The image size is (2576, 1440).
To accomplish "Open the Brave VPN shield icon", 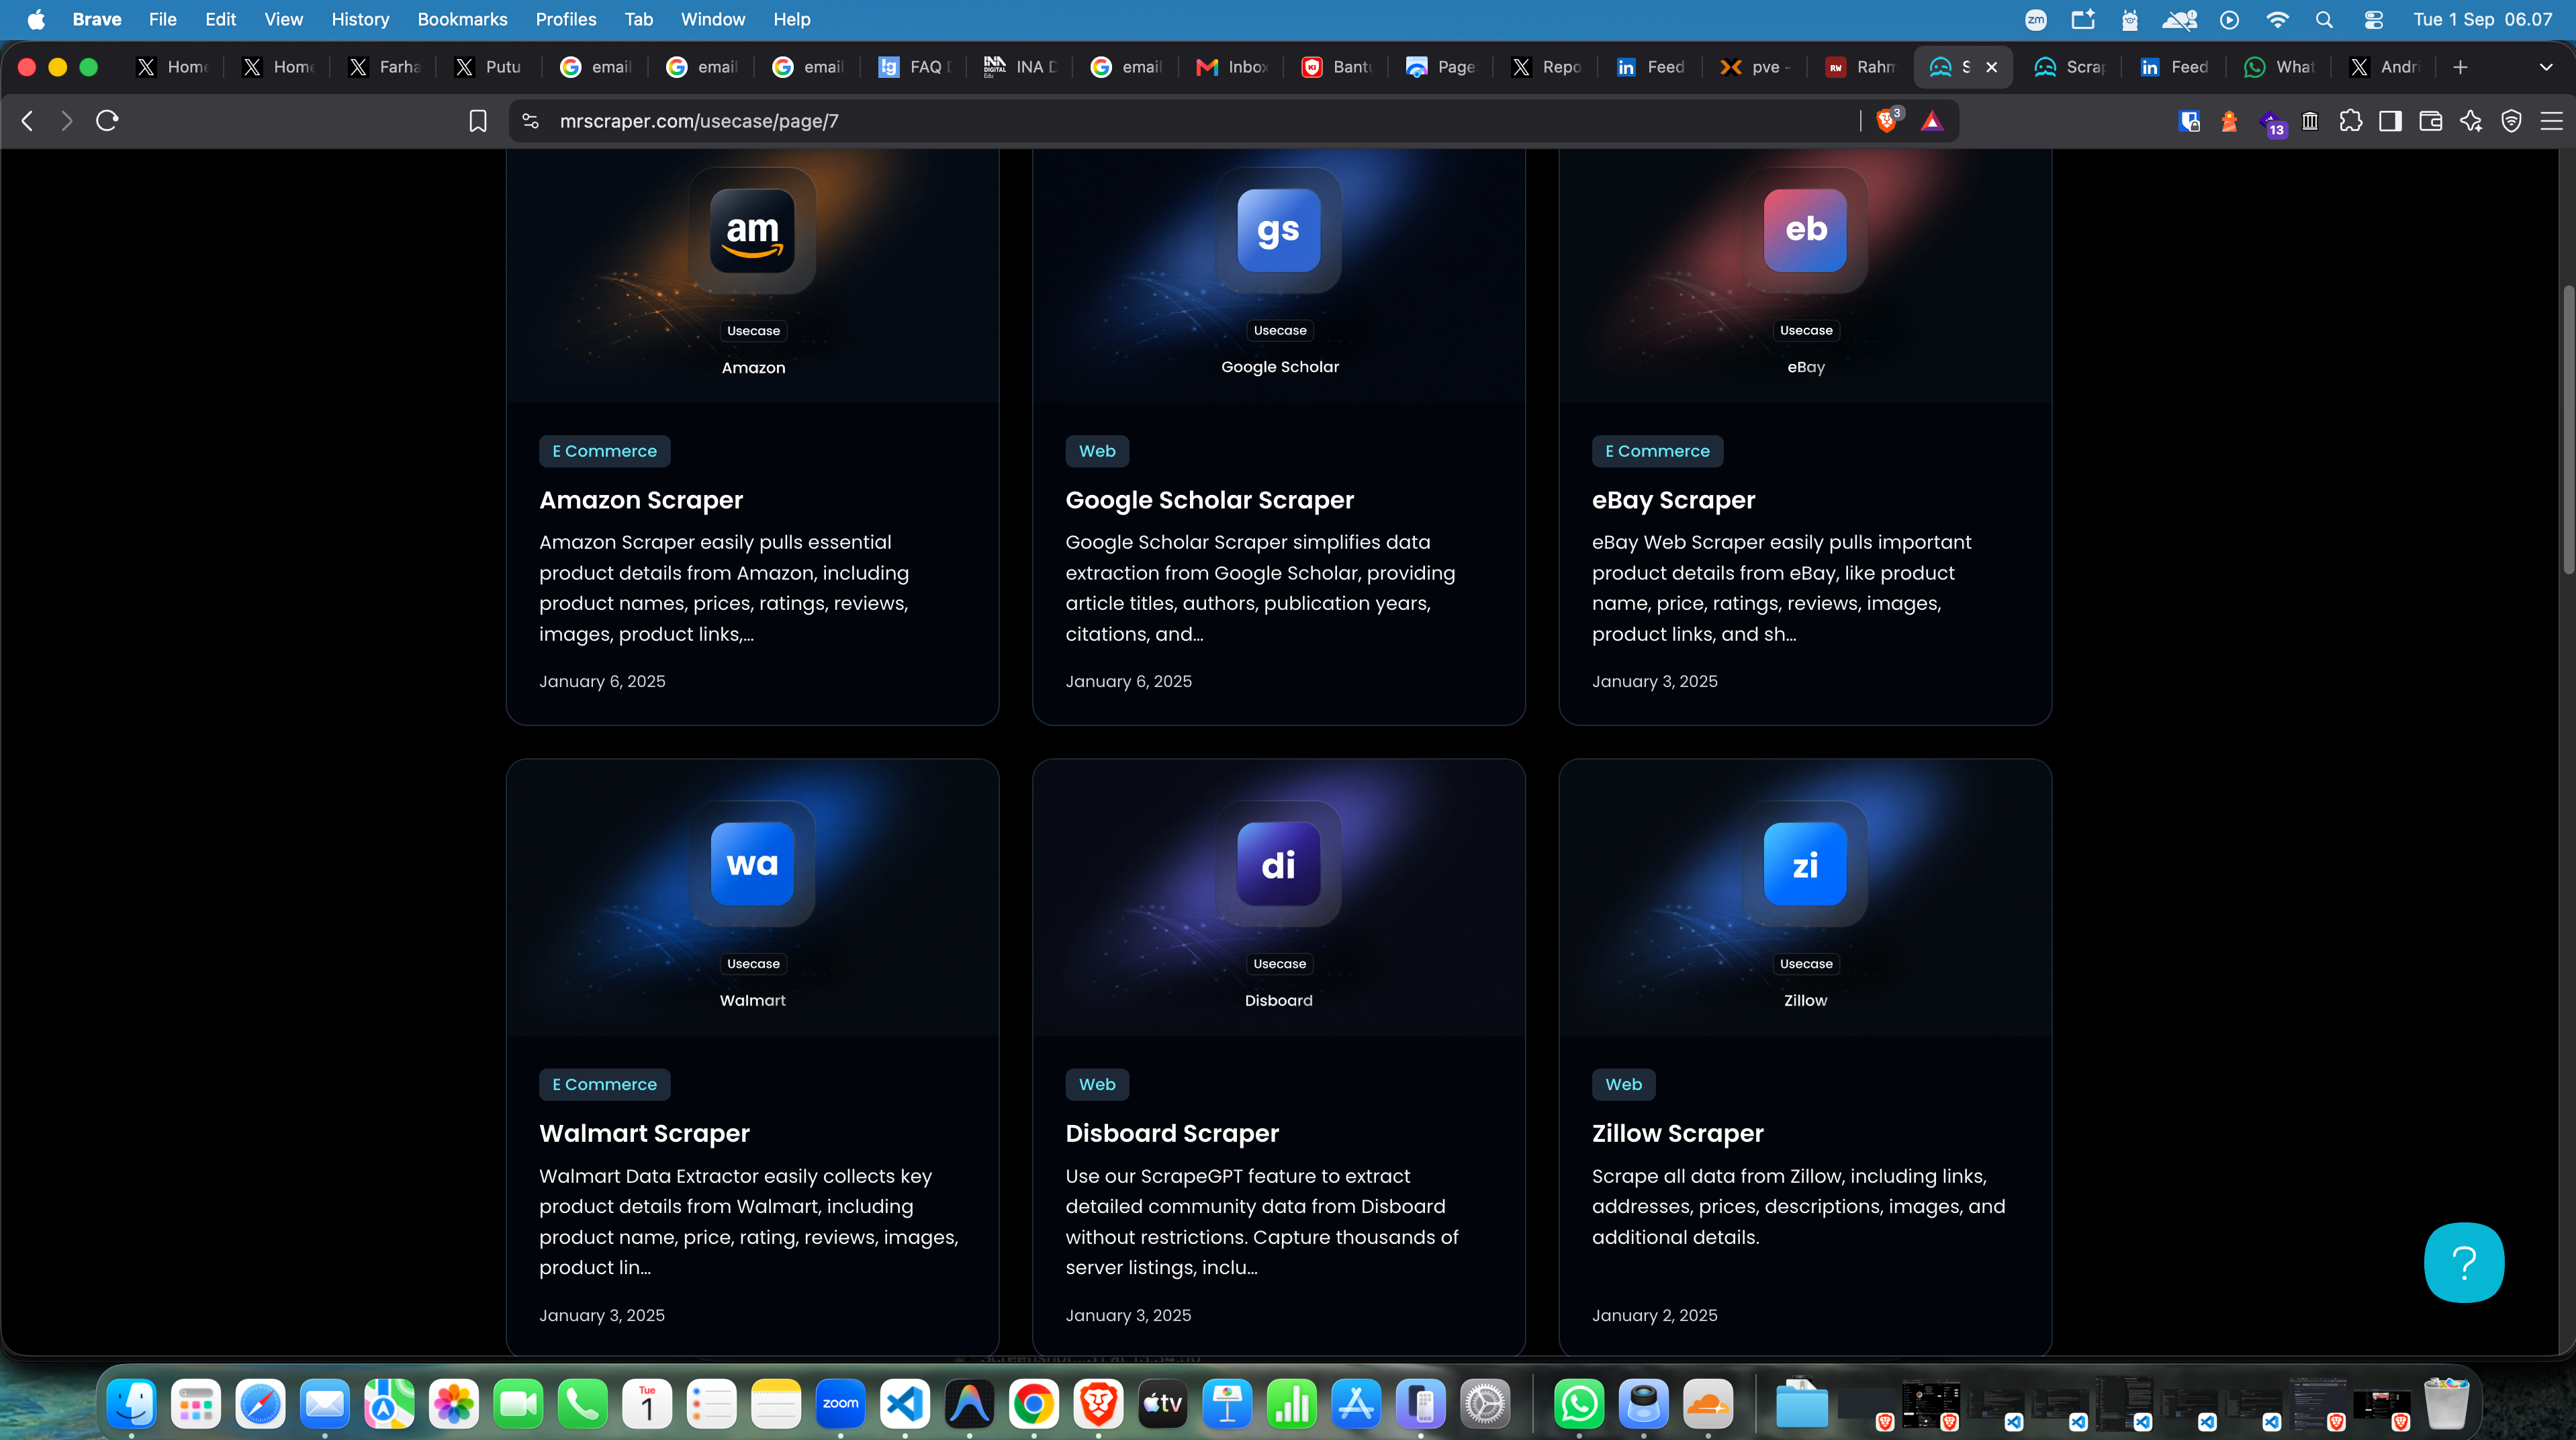I will click(2511, 121).
